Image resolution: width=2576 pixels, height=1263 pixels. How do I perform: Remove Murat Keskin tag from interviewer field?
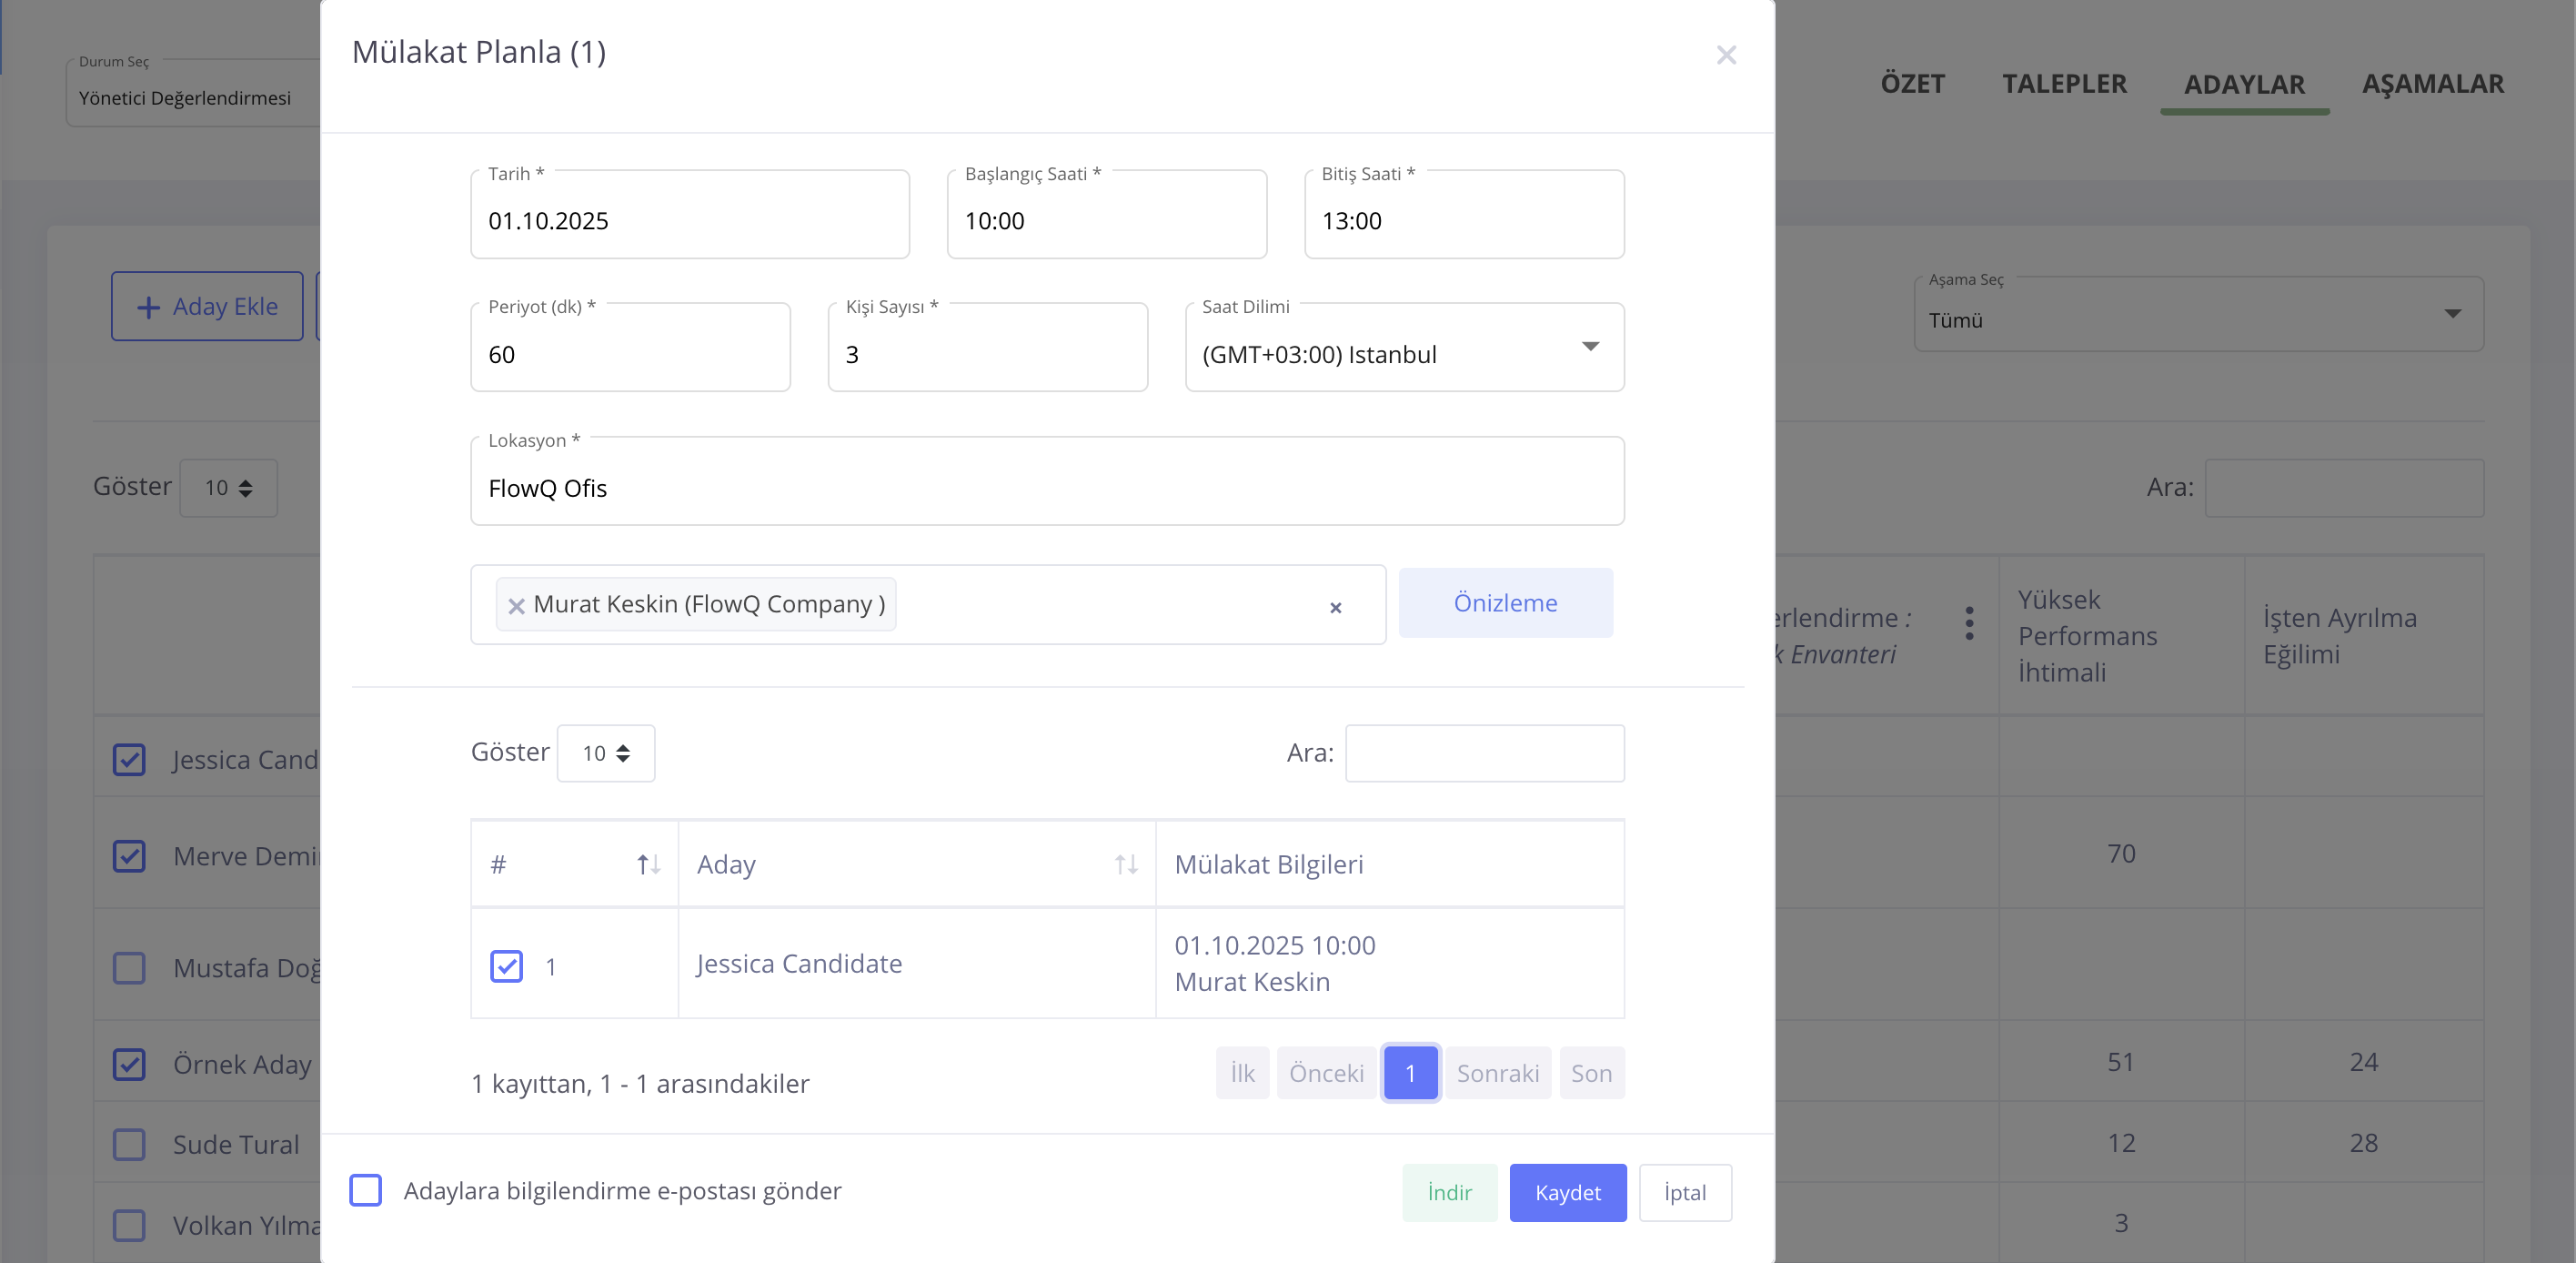pyautogui.click(x=516, y=606)
